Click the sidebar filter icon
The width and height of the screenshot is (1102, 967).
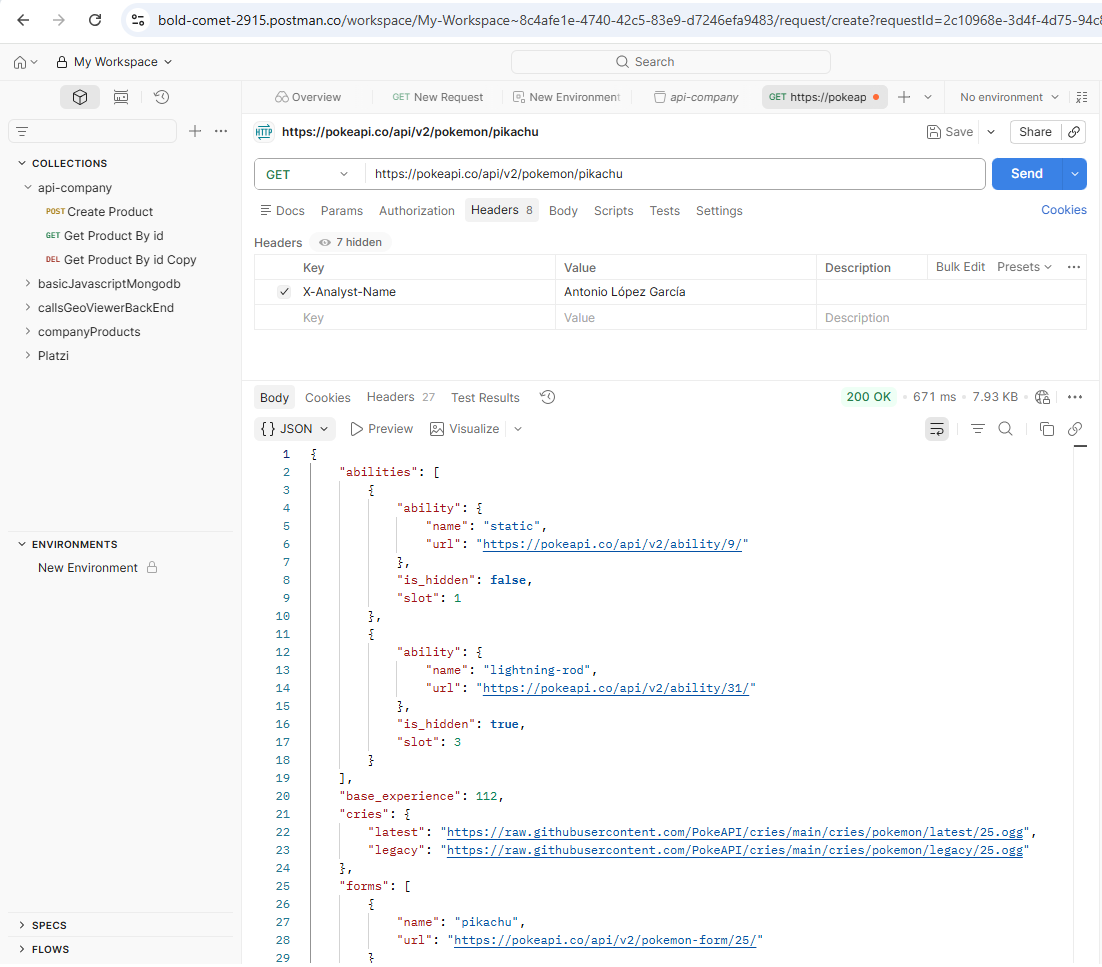point(22,131)
